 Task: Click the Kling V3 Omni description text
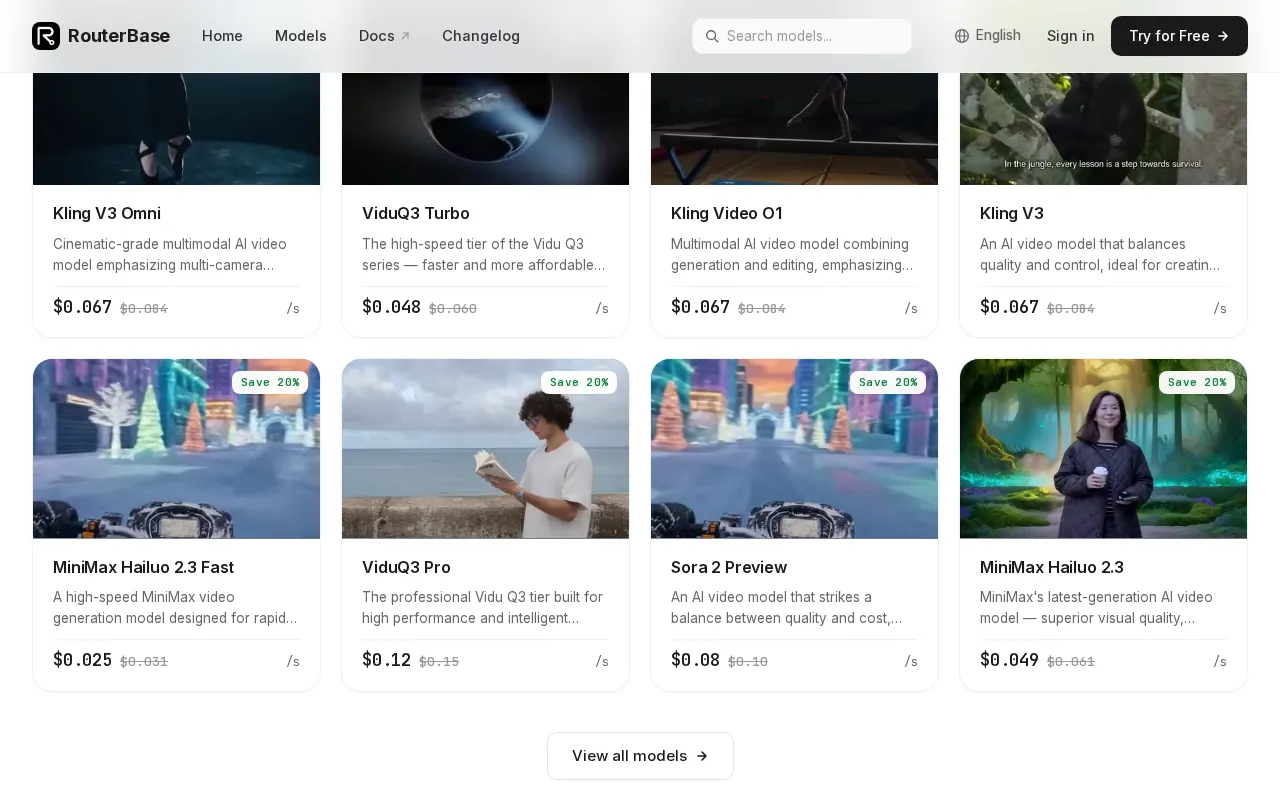click(x=176, y=255)
